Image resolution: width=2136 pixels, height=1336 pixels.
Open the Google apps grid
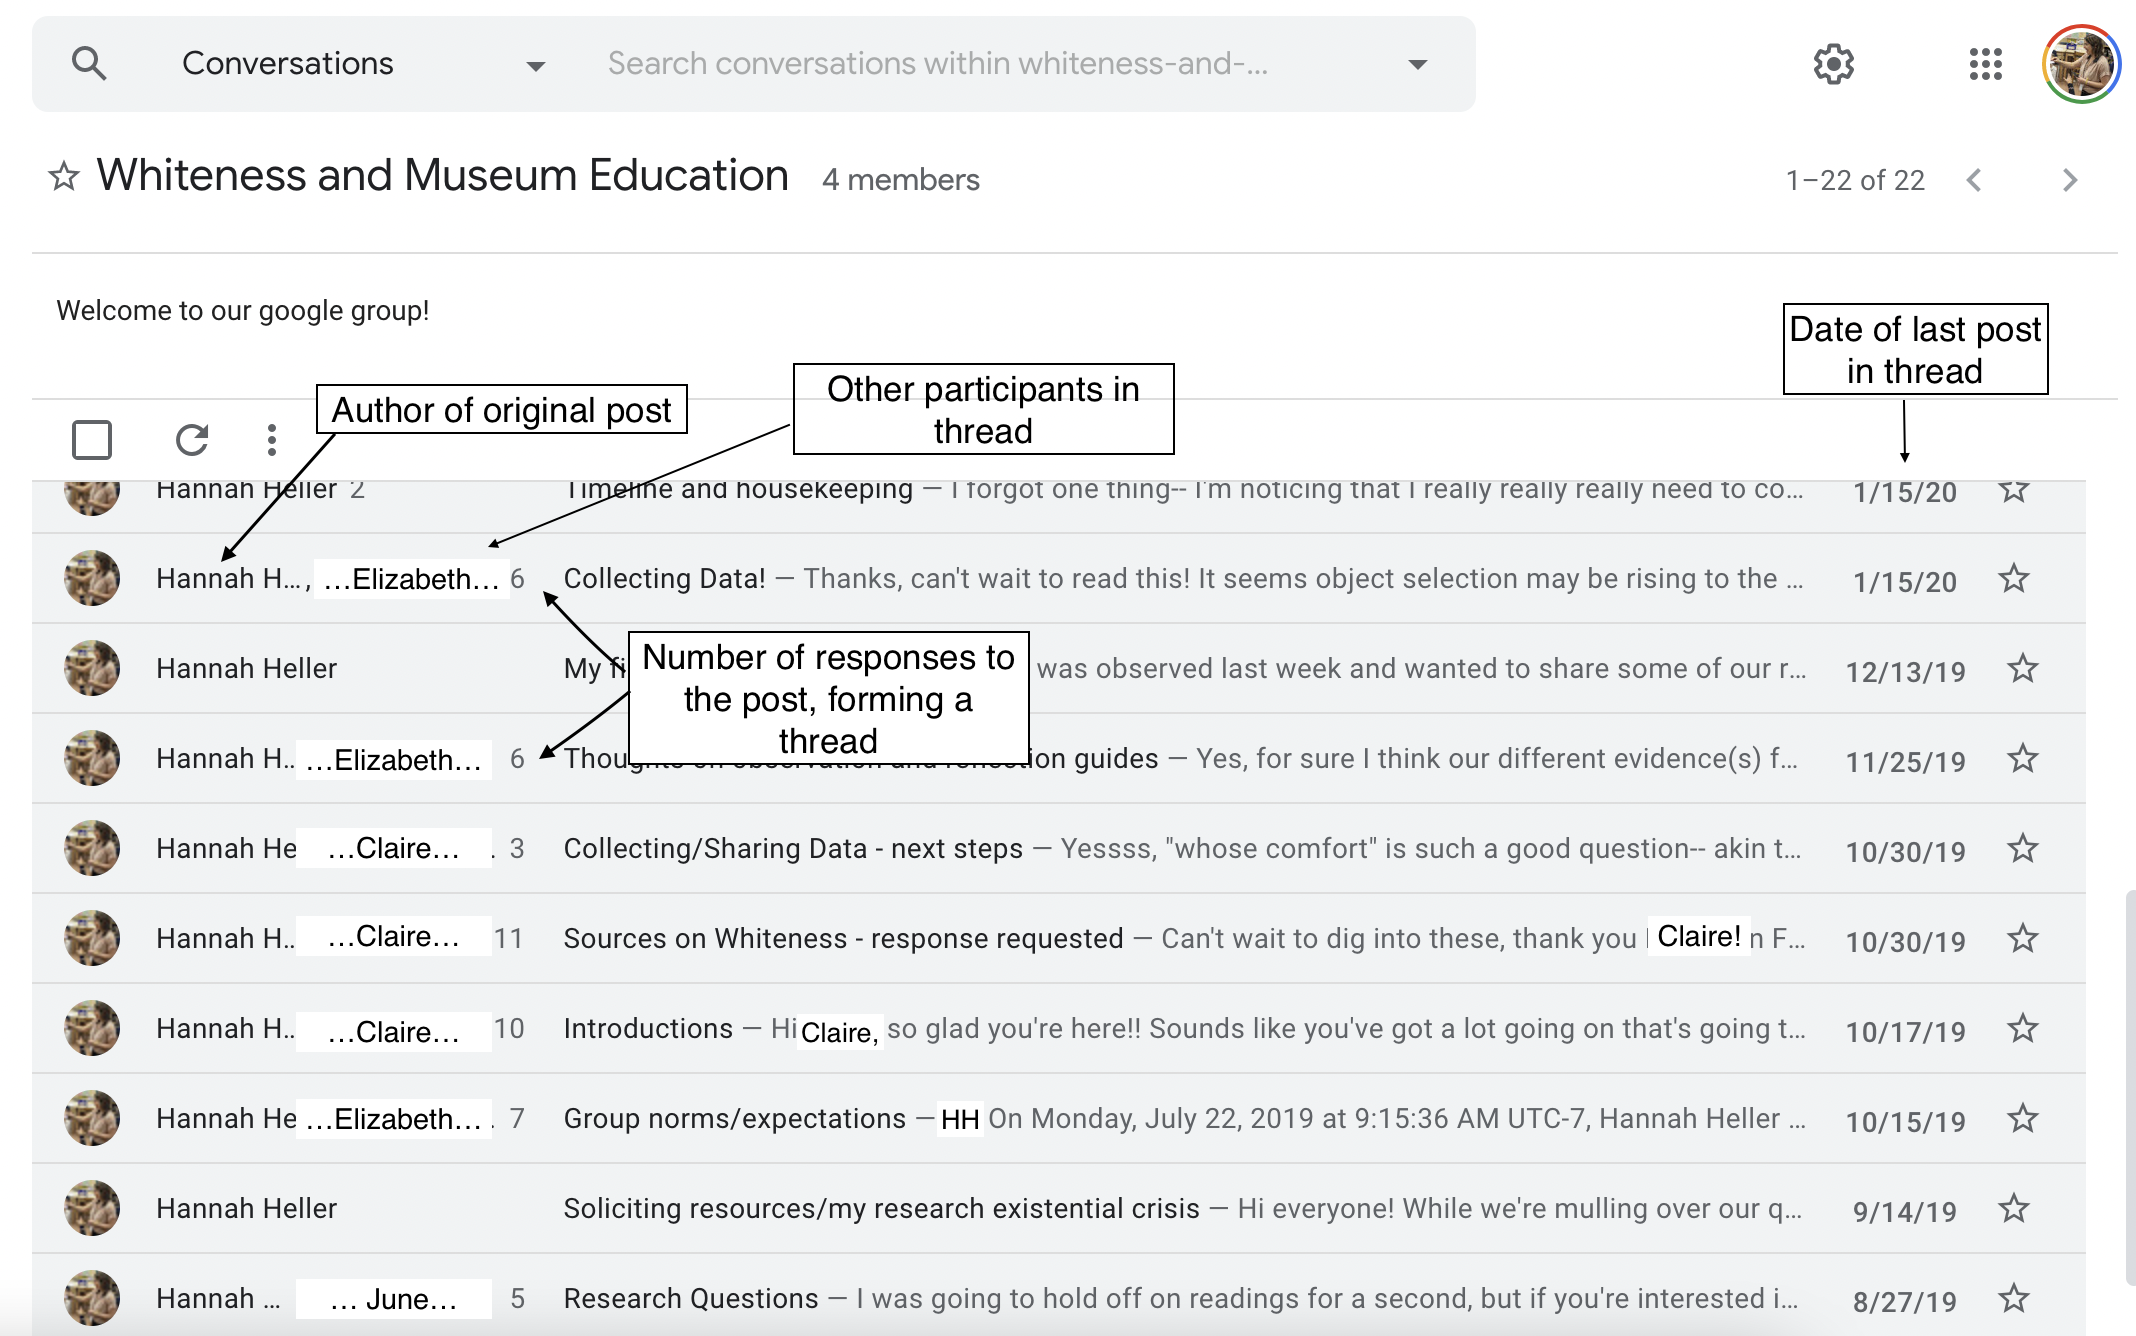click(x=1985, y=64)
